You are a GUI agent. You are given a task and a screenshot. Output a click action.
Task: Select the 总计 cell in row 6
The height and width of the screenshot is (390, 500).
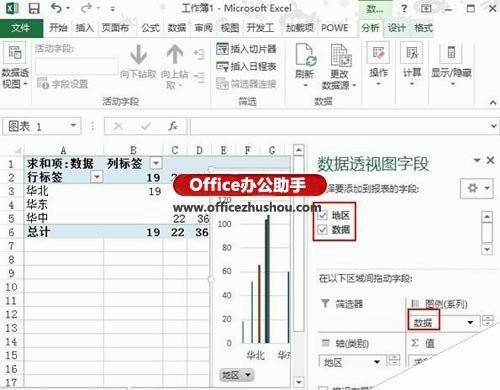pos(64,232)
